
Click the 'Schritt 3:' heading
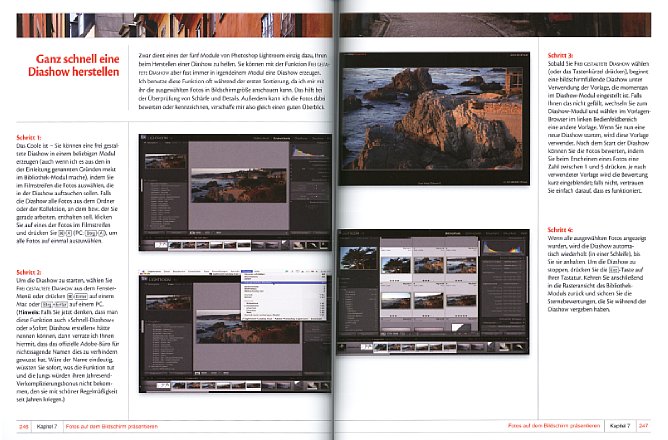pos(560,55)
